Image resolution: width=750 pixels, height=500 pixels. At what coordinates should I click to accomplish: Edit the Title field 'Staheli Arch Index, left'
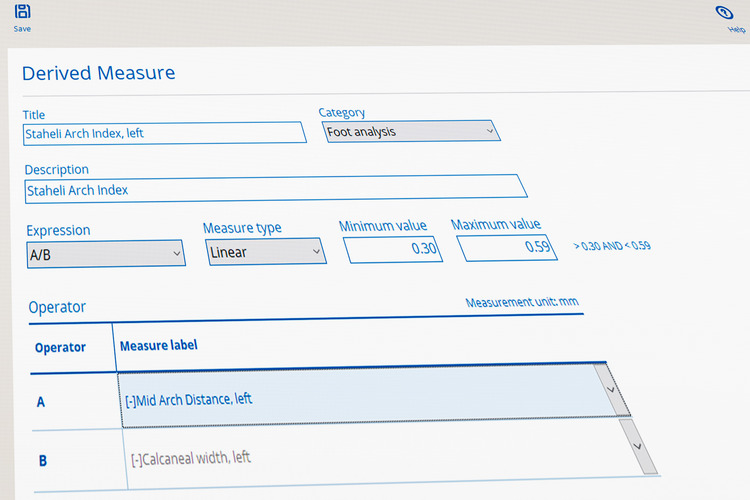point(164,133)
